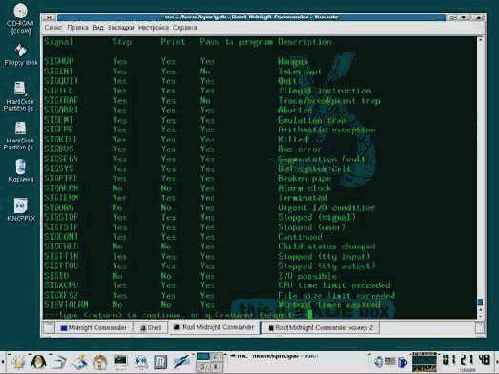Click the digital clock in the panel
Viewport: 499px width, 374px height.
click(466, 361)
